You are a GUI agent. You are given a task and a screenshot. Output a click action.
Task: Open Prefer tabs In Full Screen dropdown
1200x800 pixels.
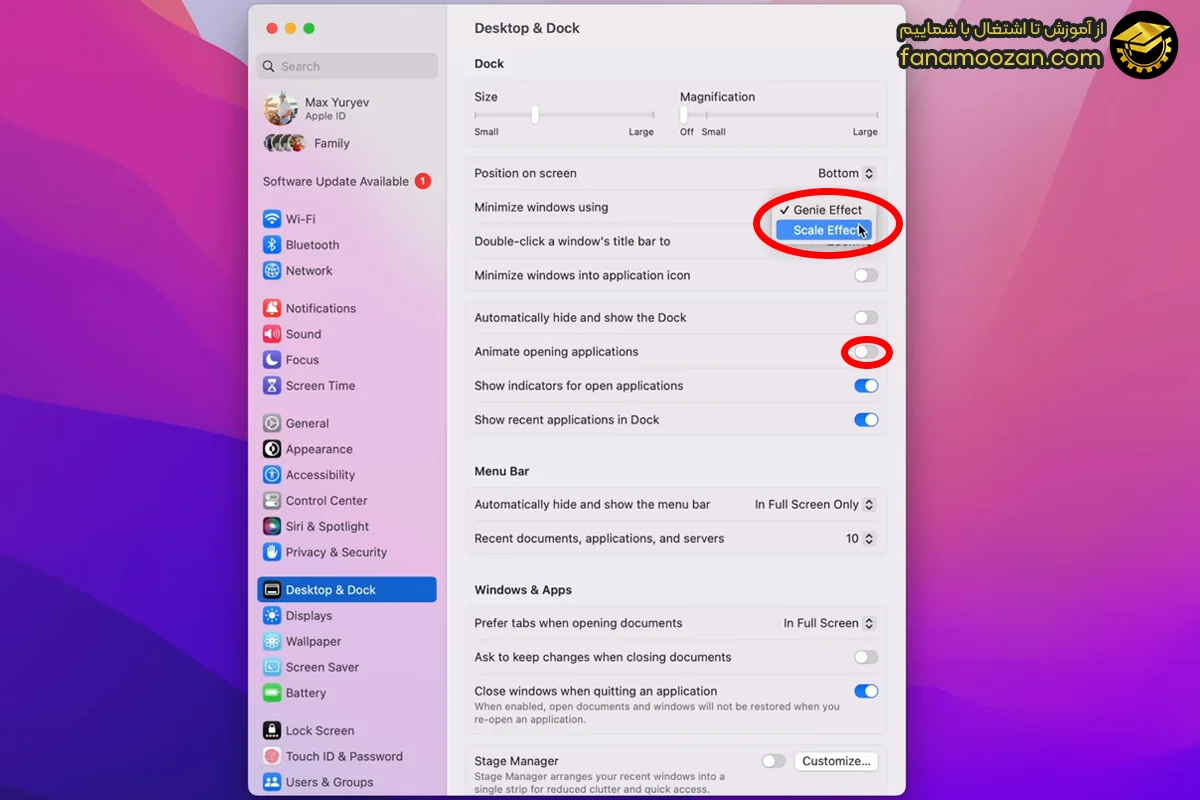[829, 623]
